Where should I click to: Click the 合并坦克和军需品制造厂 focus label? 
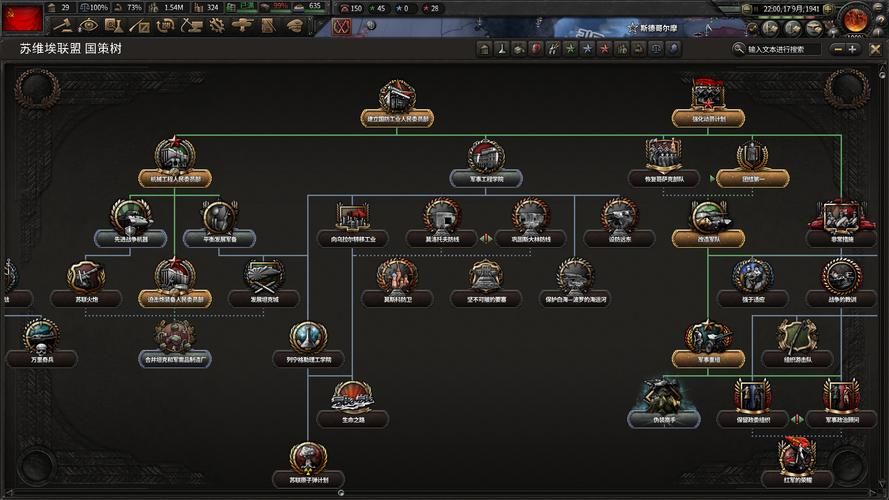(x=175, y=359)
